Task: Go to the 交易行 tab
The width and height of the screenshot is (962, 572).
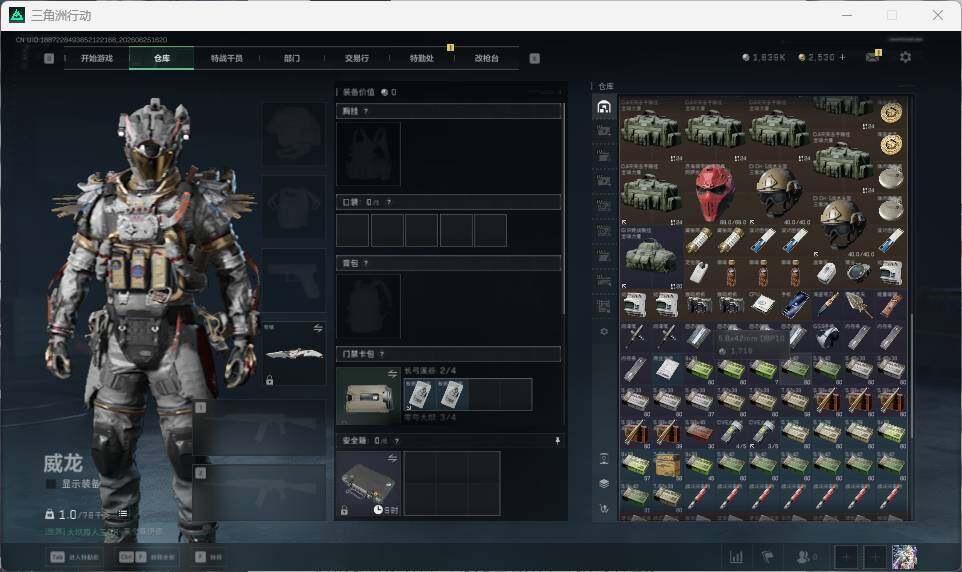Action: [357, 58]
